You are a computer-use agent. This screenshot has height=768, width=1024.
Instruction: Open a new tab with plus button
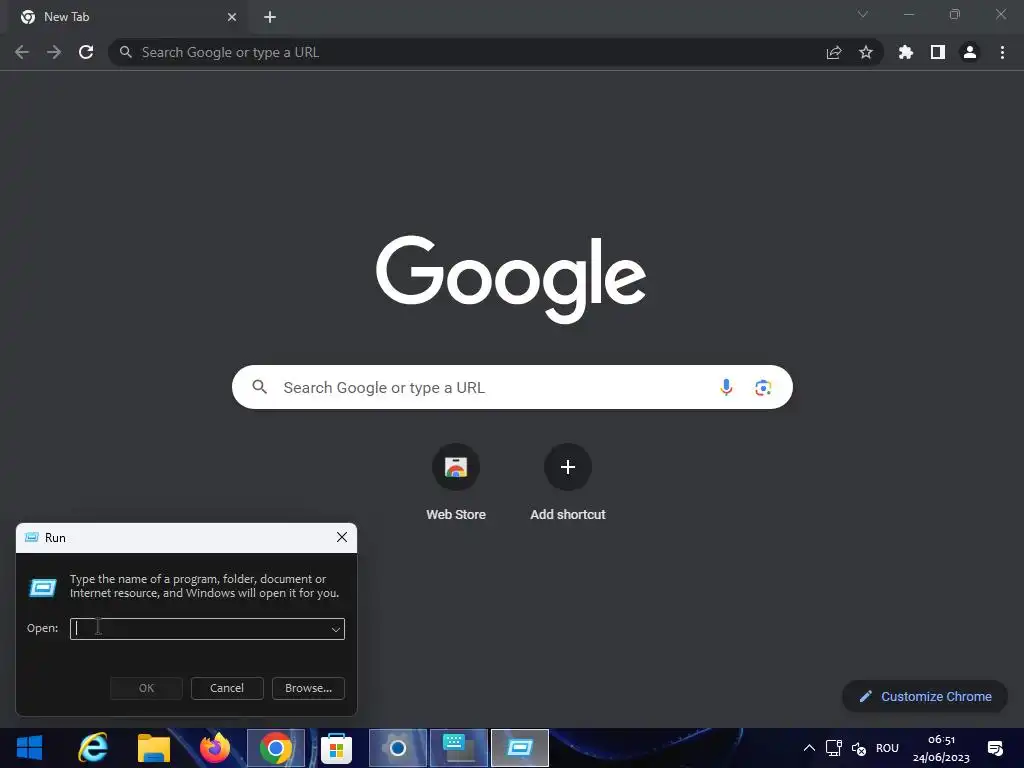pos(270,17)
